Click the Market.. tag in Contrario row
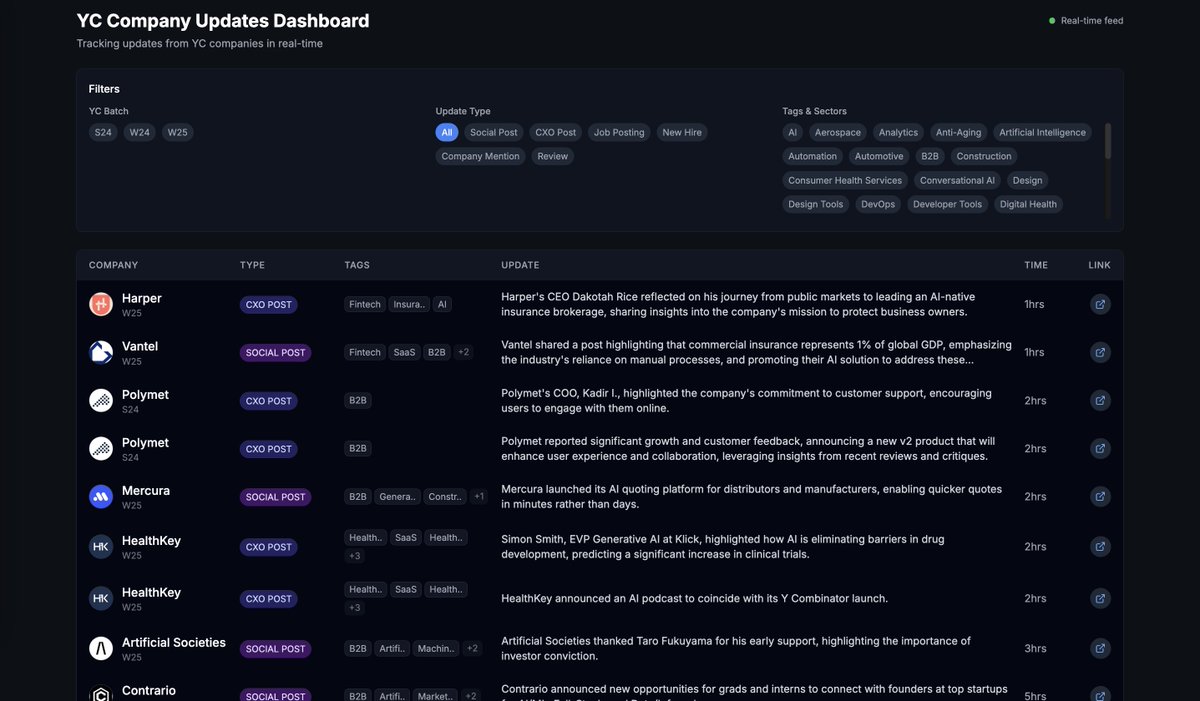Screen dimensions: 1200x701 tap(435, 696)
